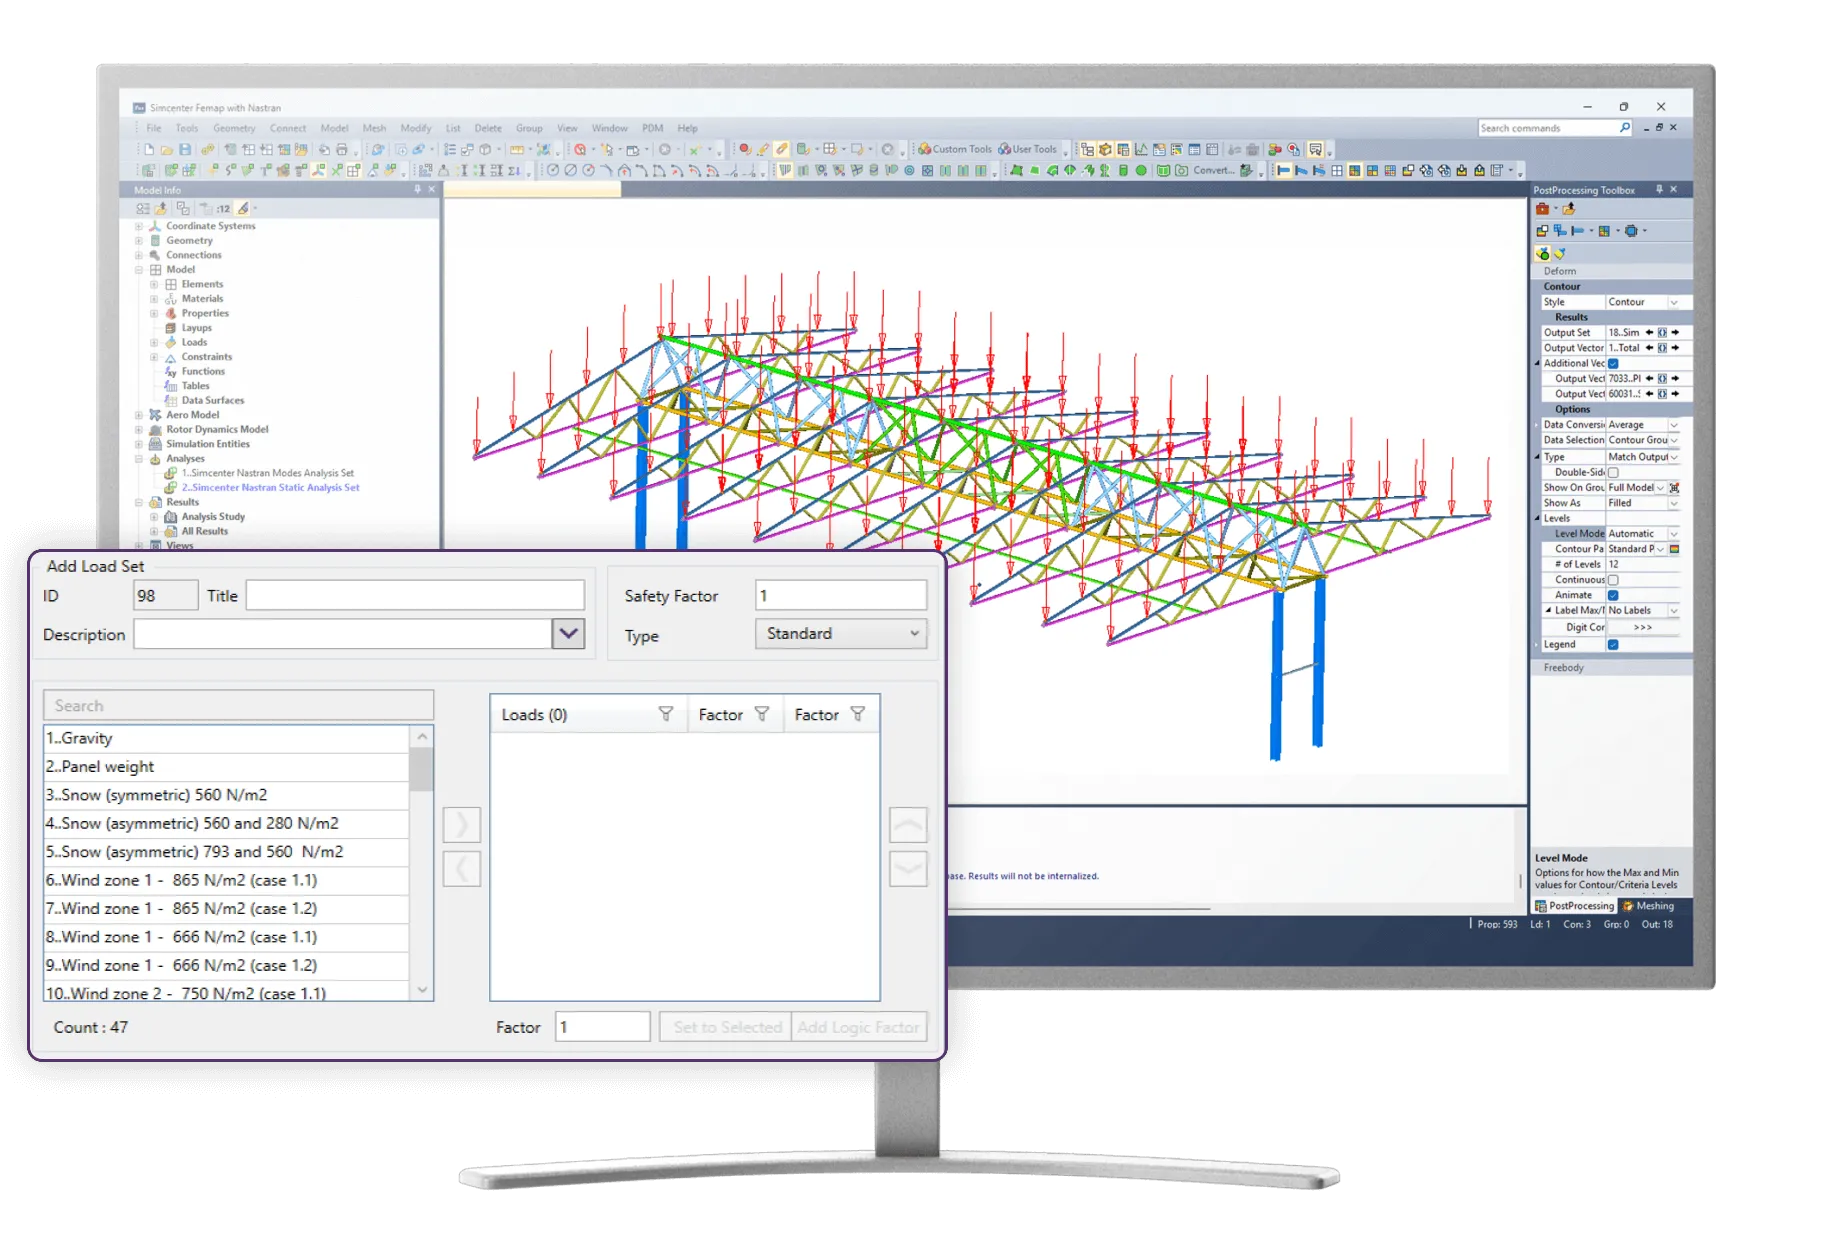1836x1254 pixels.
Task: Open the Geometry menu
Action: tap(234, 128)
